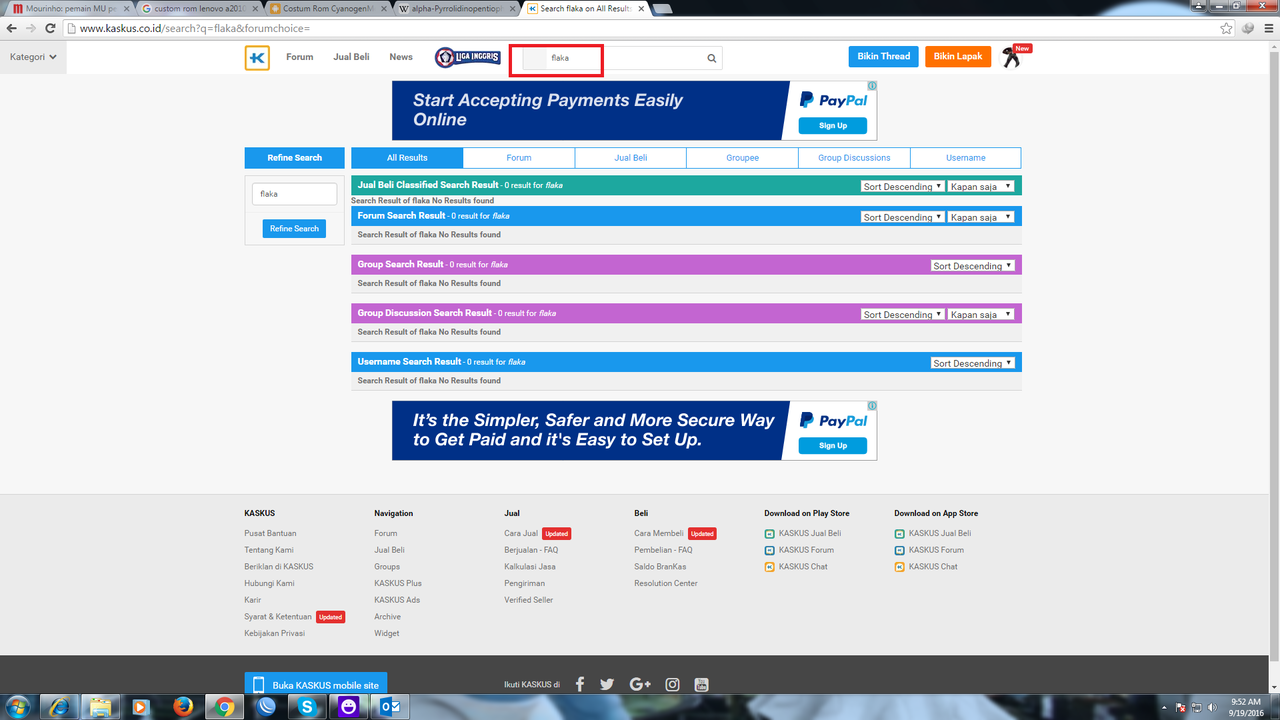This screenshot has width=1280, height=720.
Task: Click the ninja mascot icon marked New
Action: point(1013,58)
